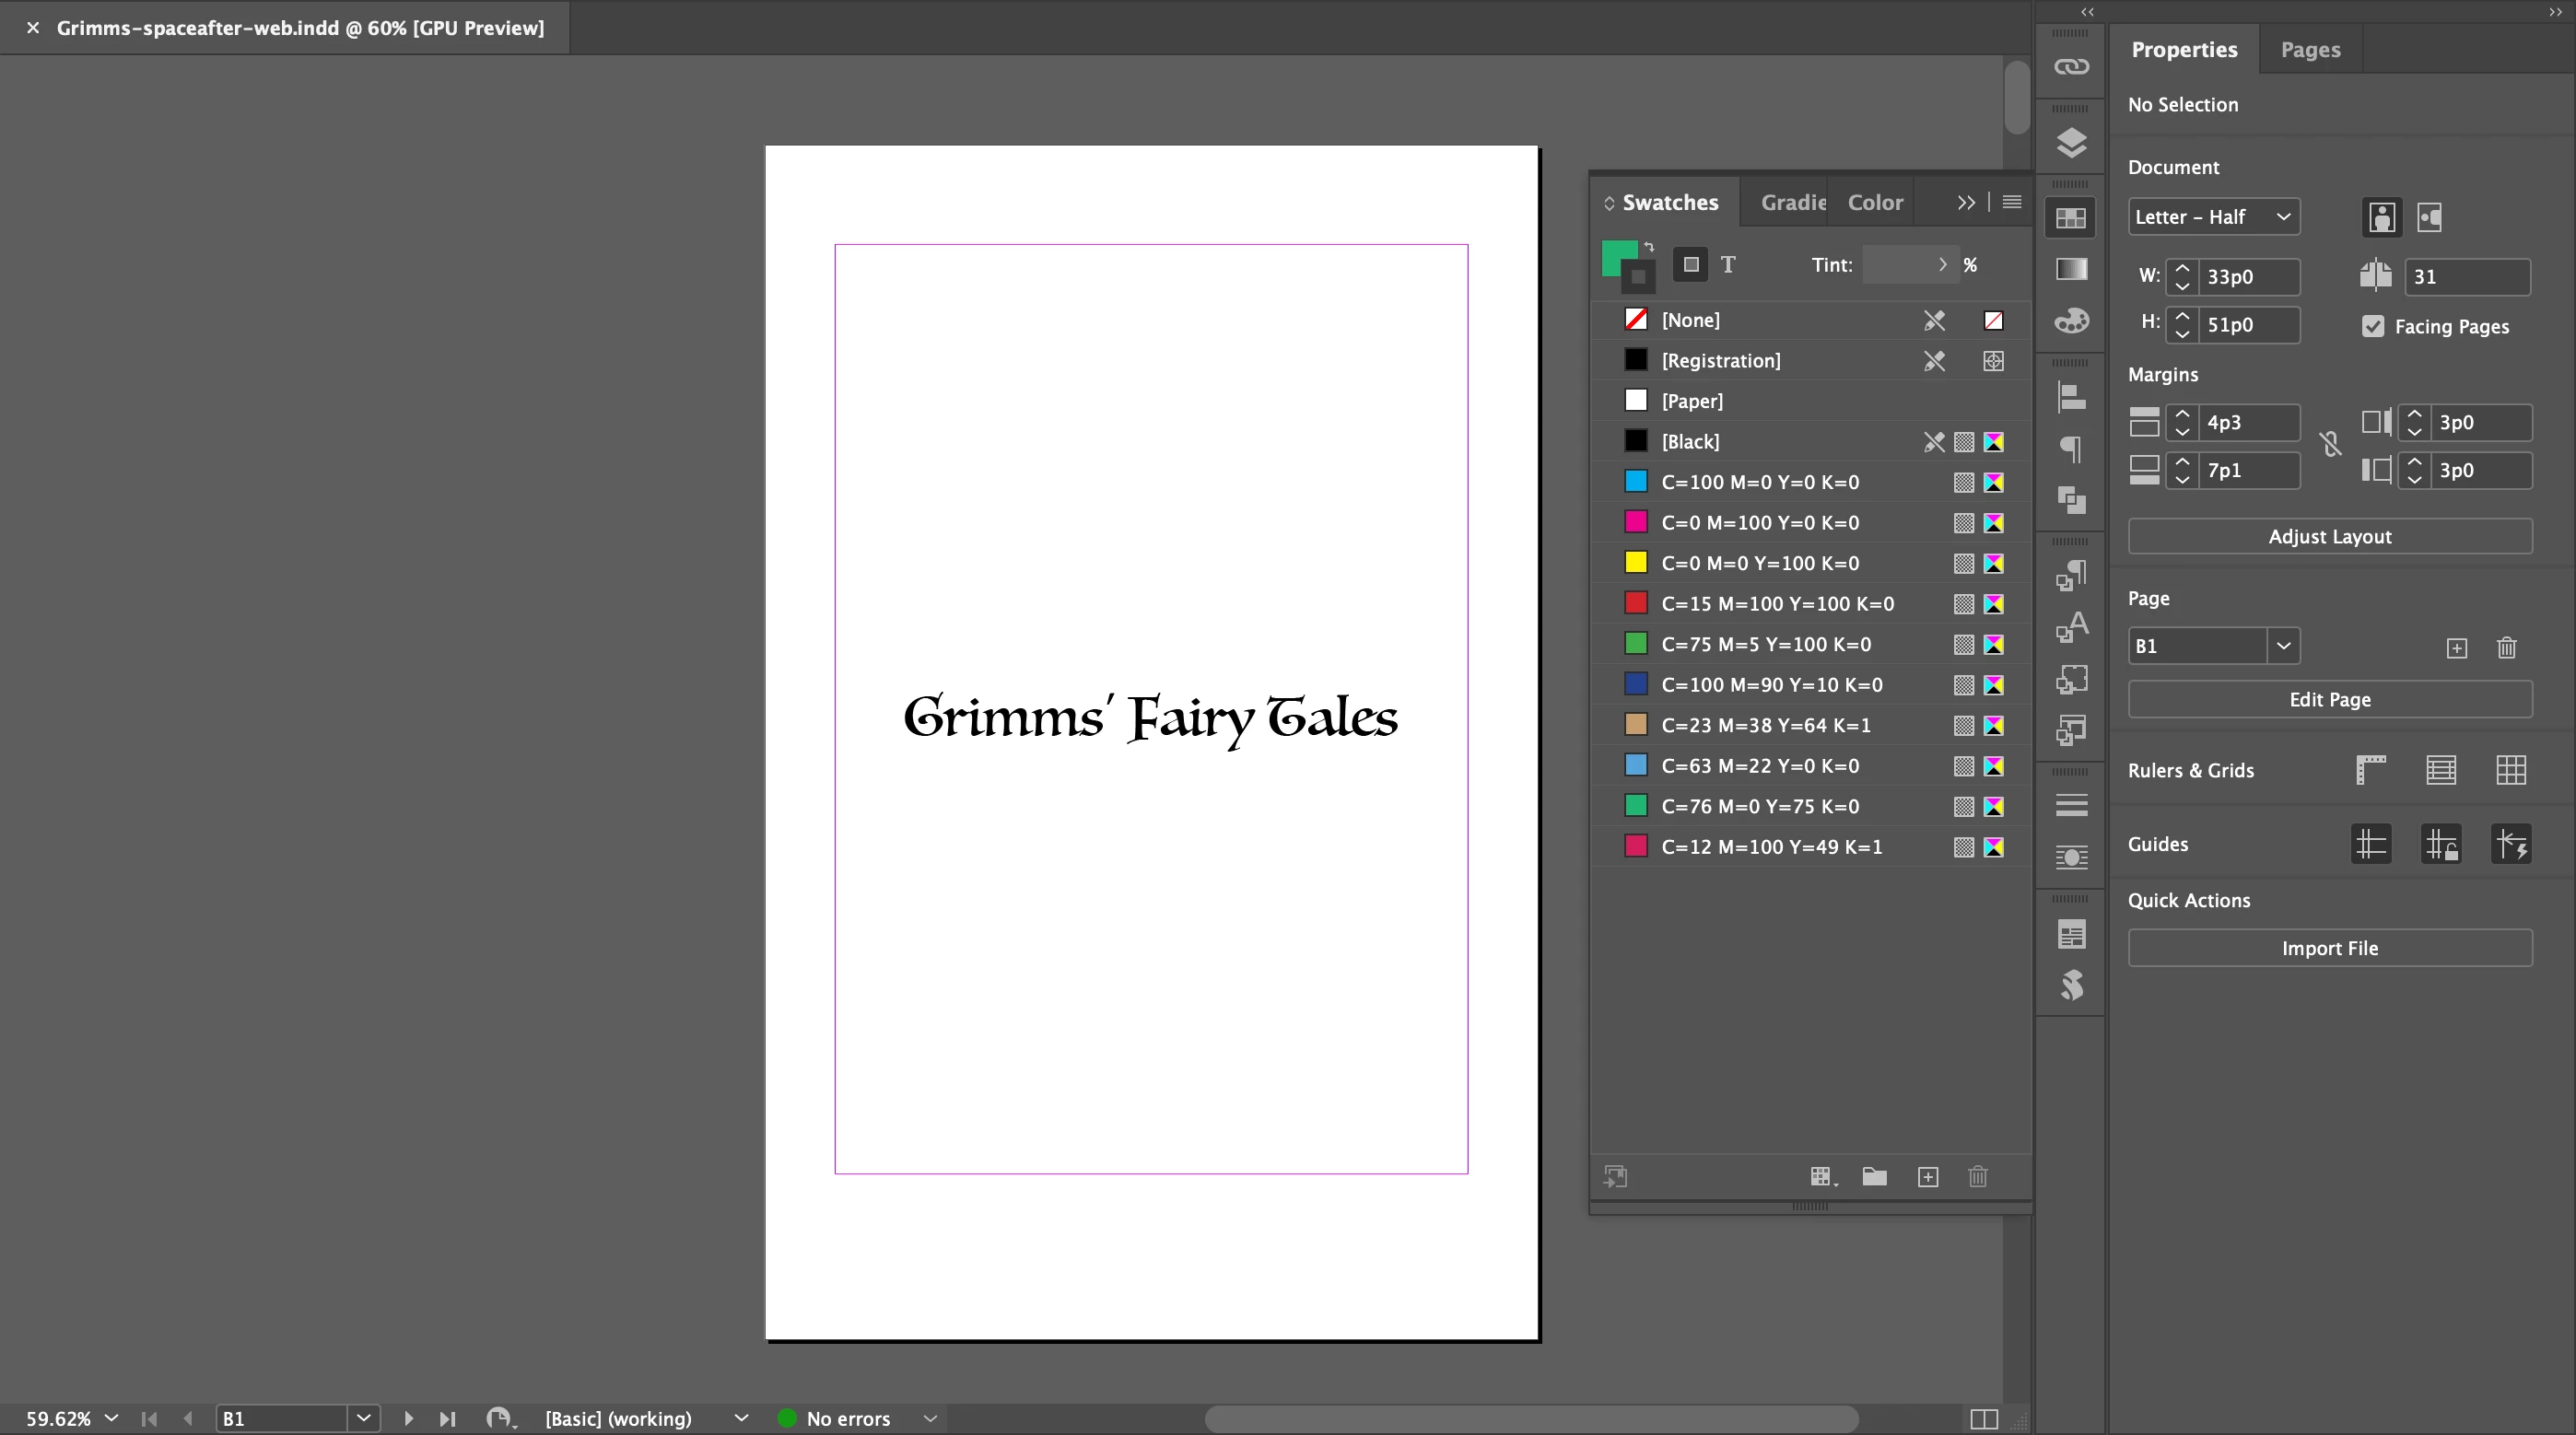Screen dimensions: 2576x1435
Task: Switch to the Pages tab
Action: click(2310, 50)
